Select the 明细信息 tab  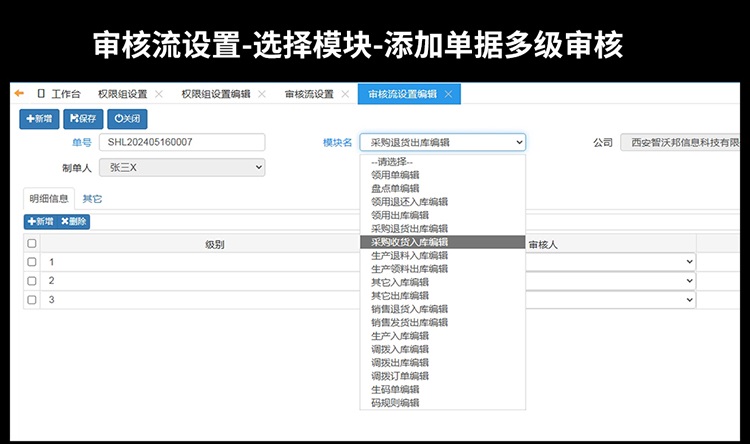point(49,199)
